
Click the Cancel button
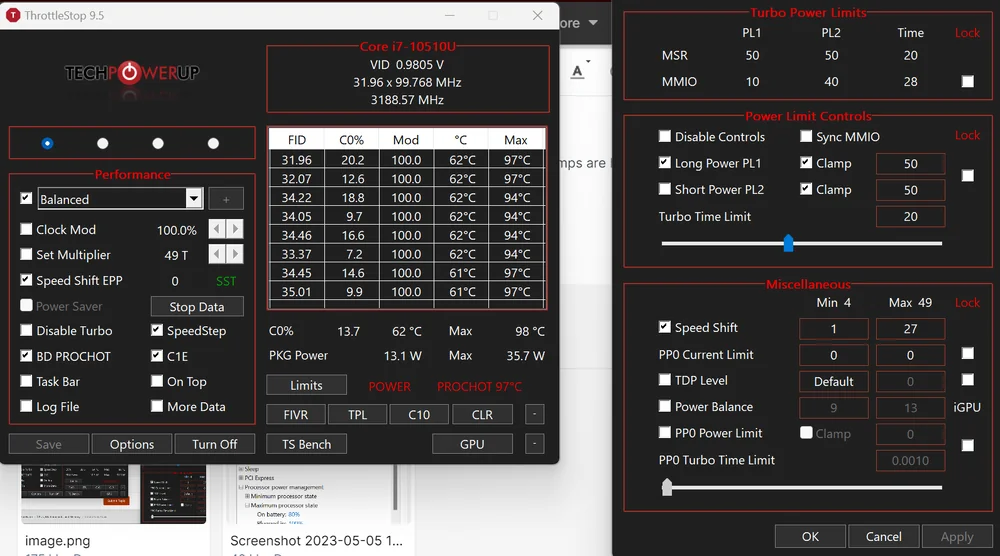(x=884, y=536)
